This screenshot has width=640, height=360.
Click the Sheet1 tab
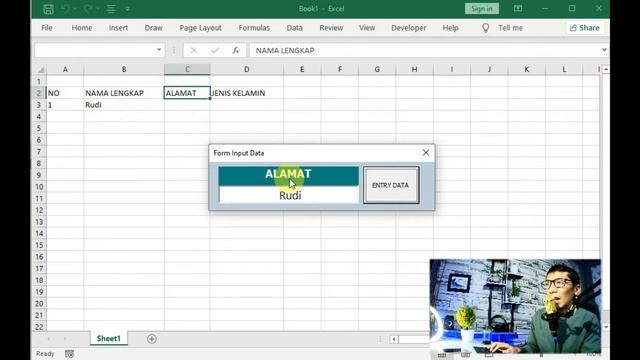point(109,338)
